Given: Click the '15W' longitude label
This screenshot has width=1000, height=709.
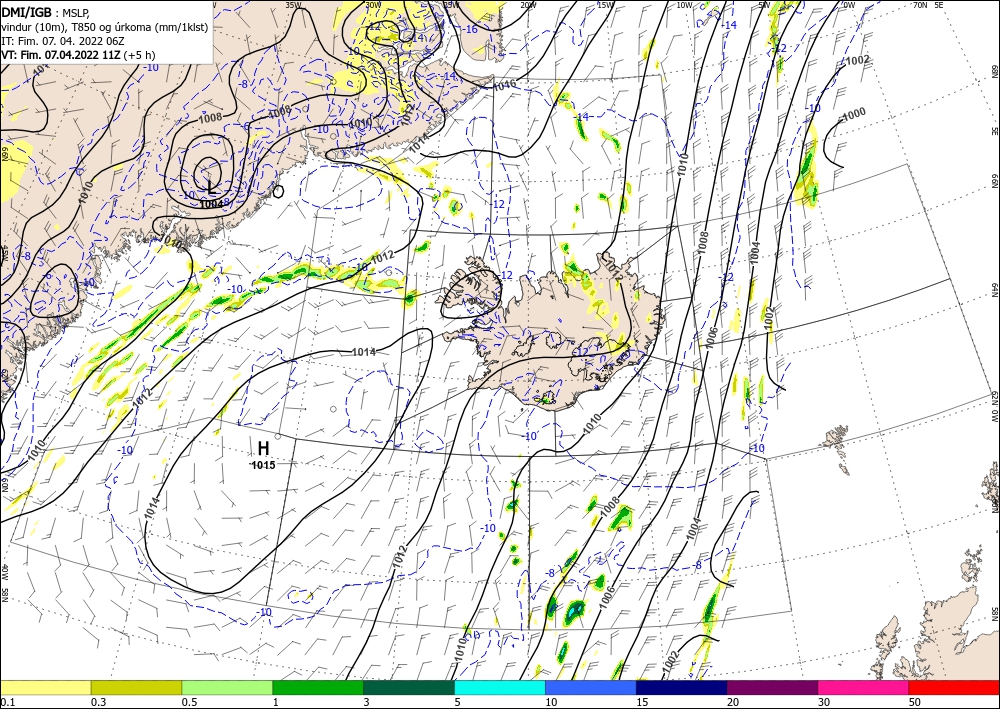Looking at the screenshot, I should 605,4.
